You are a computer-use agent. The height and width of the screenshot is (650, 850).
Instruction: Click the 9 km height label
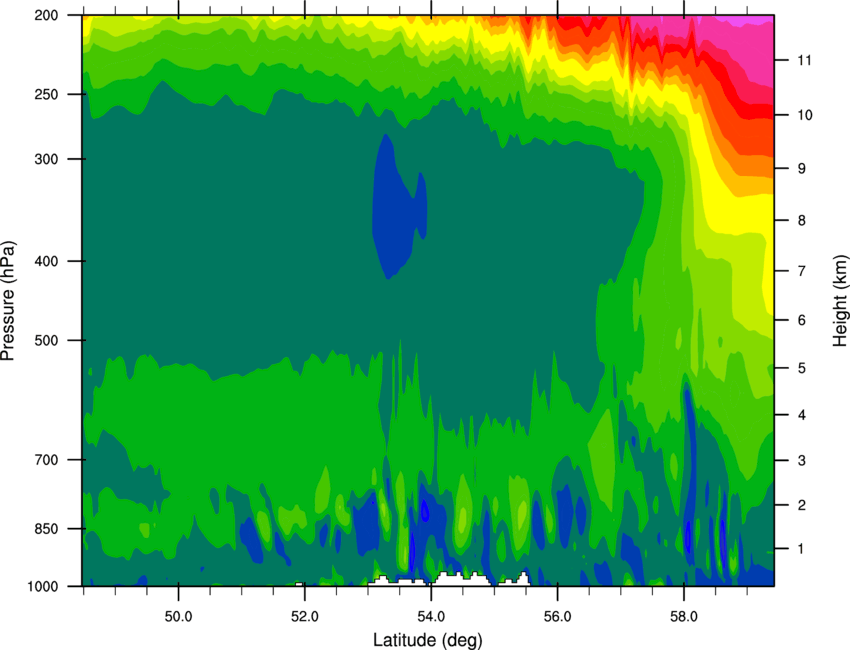(802, 169)
